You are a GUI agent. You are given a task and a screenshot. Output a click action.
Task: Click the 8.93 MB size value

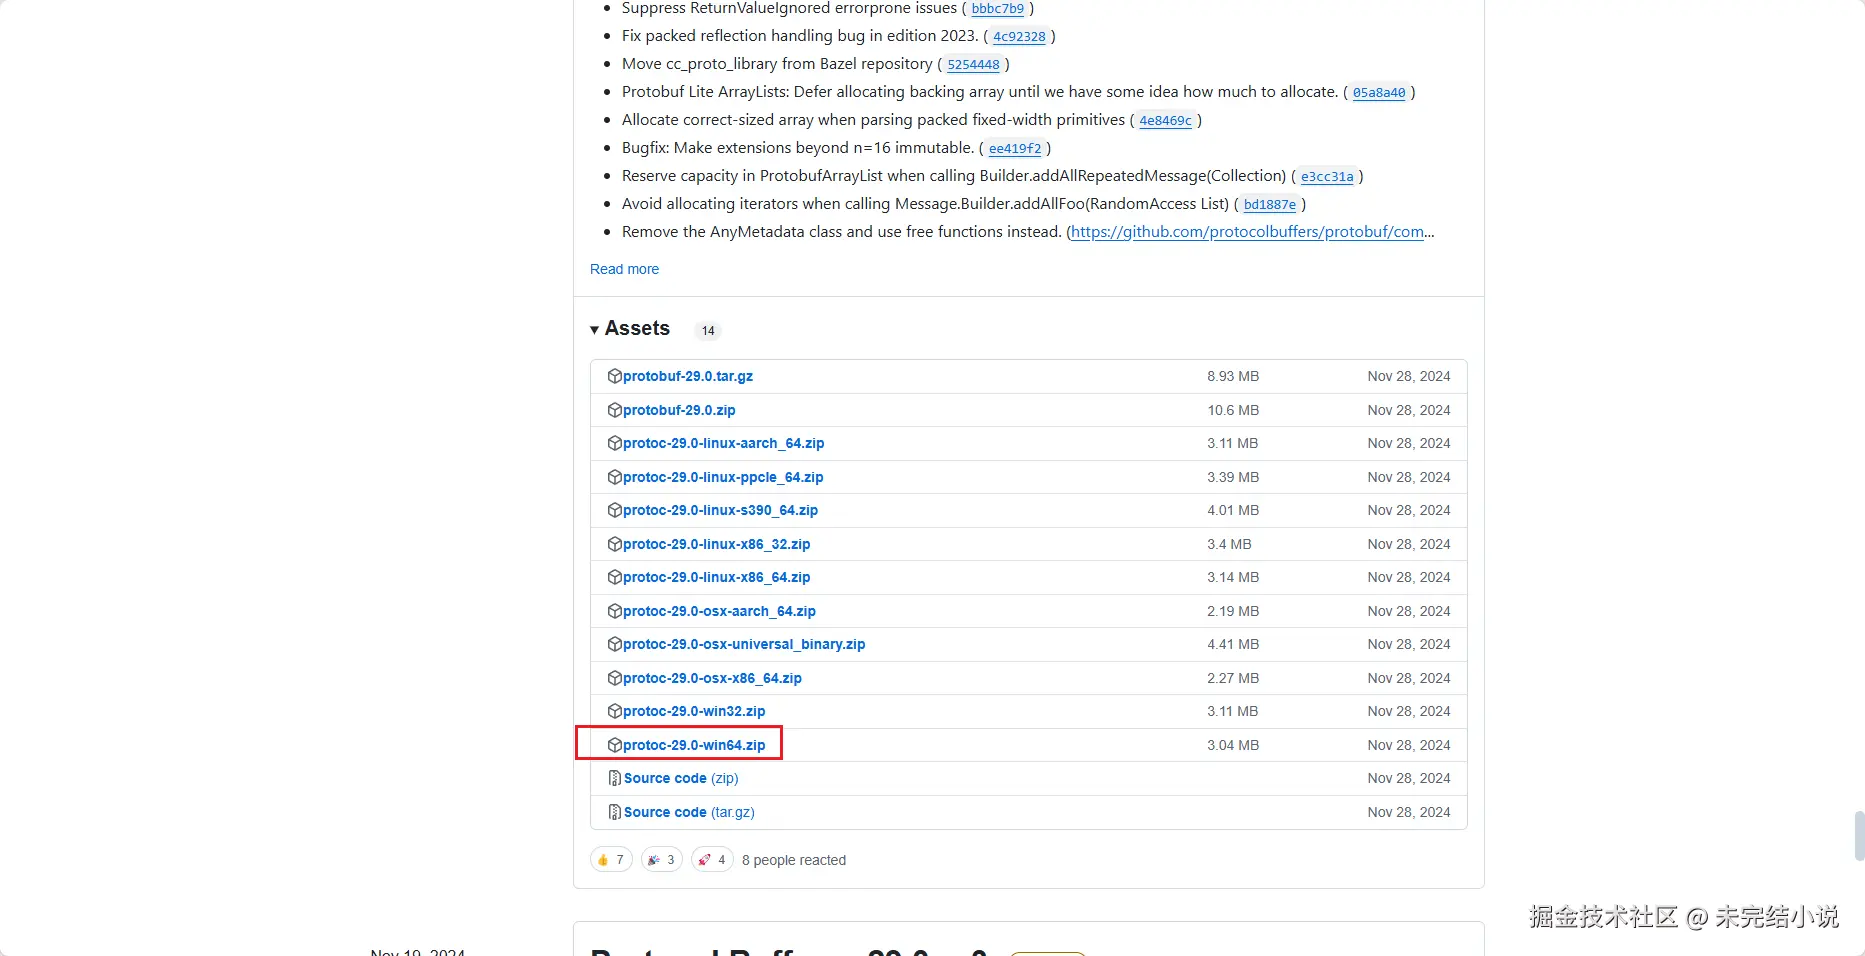tap(1233, 376)
